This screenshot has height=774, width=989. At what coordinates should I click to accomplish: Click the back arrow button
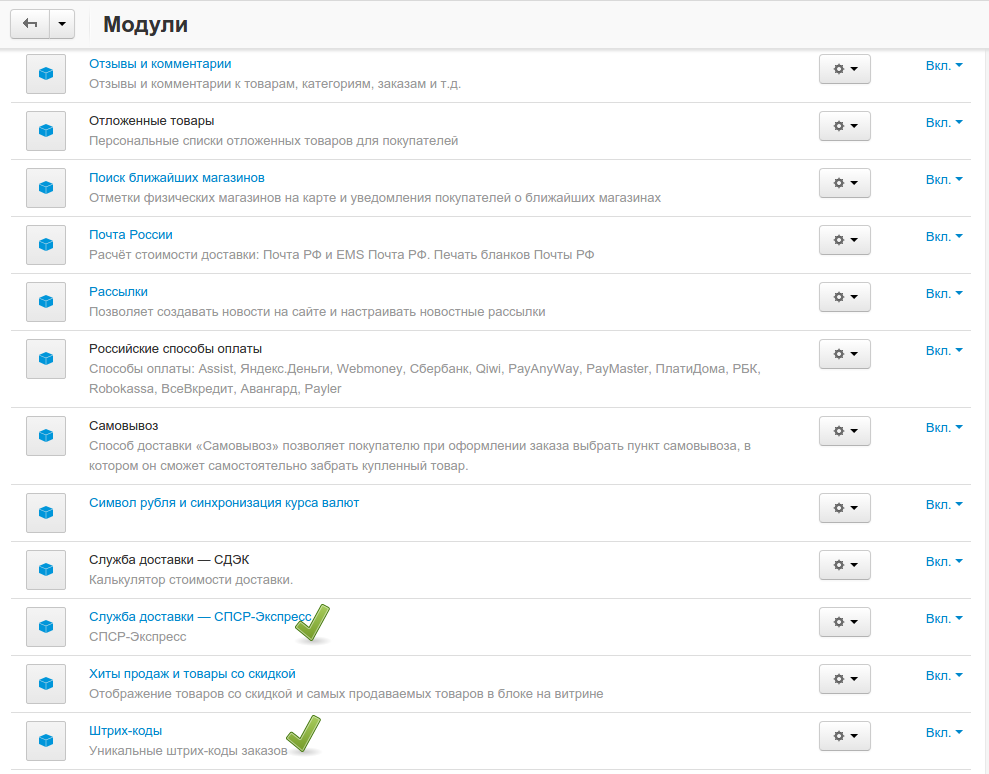point(30,24)
